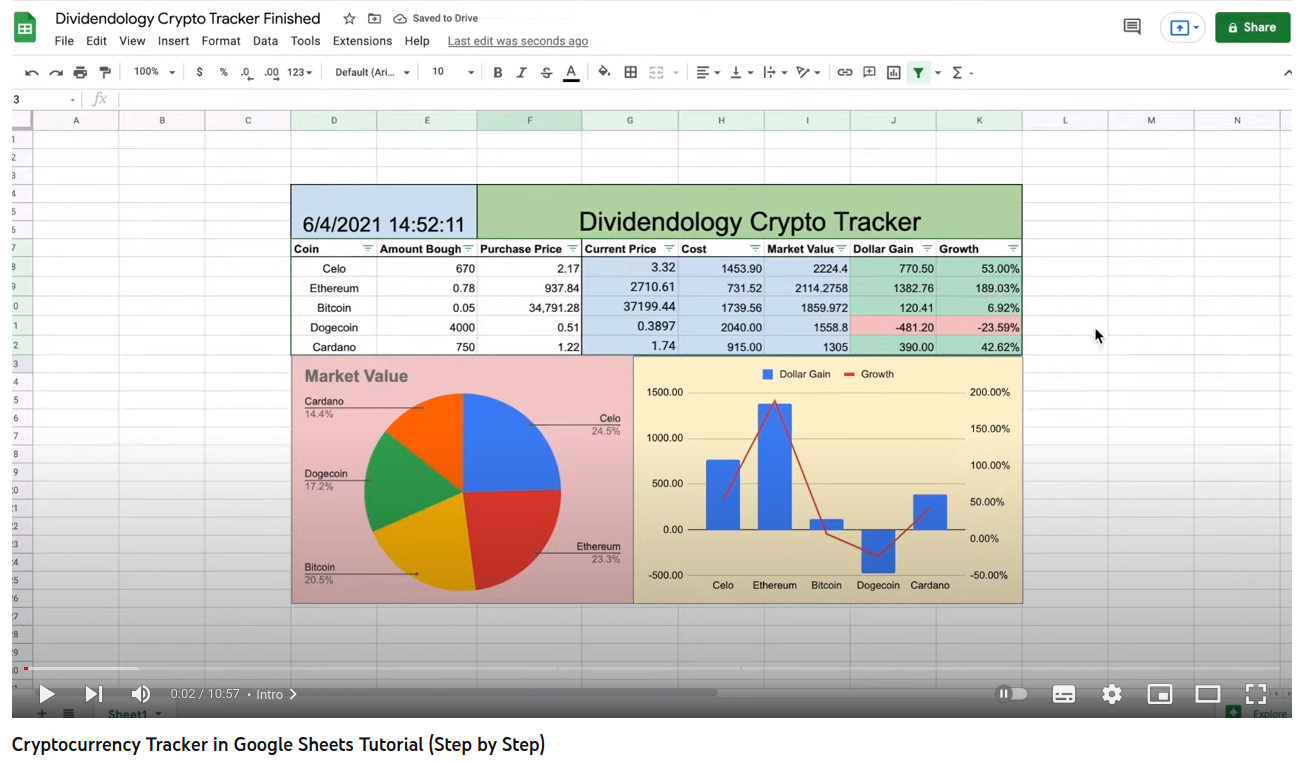The width and height of the screenshot is (1308, 762).
Task: Open the text color picker
Action: tap(571, 72)
